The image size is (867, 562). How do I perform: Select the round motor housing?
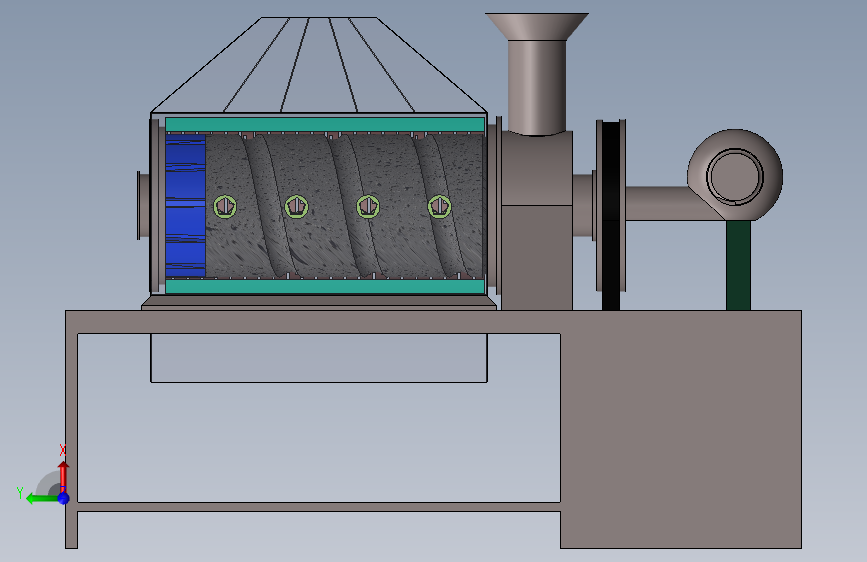point(735,176)
